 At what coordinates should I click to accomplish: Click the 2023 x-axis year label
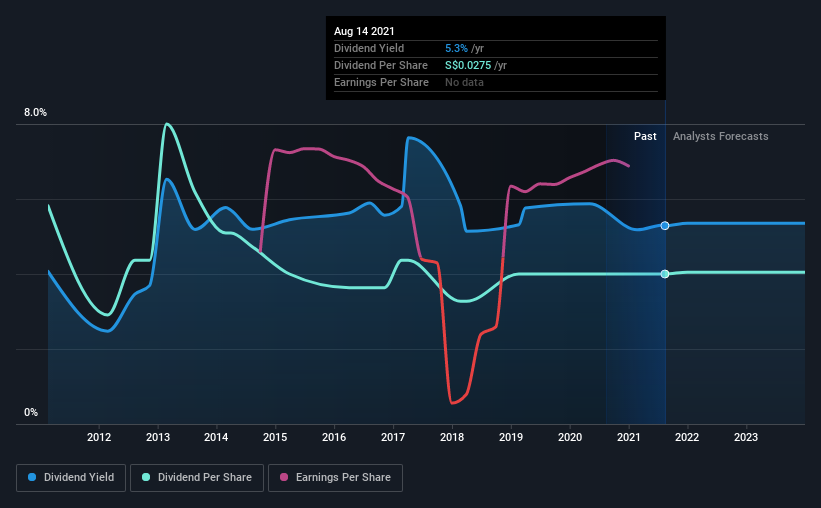point(746,437)
